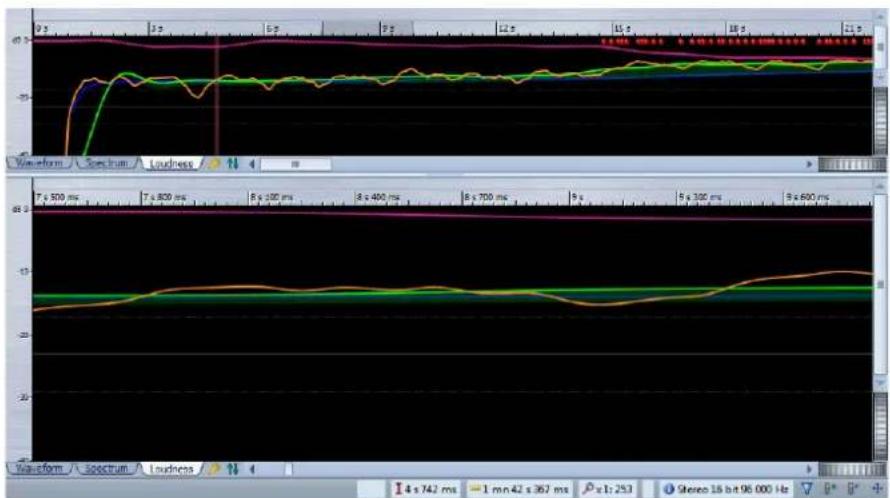The image size is (890, 498).
Task: Click the 8 s 100 ms mark on lower ruler
Action: point(272,197)
